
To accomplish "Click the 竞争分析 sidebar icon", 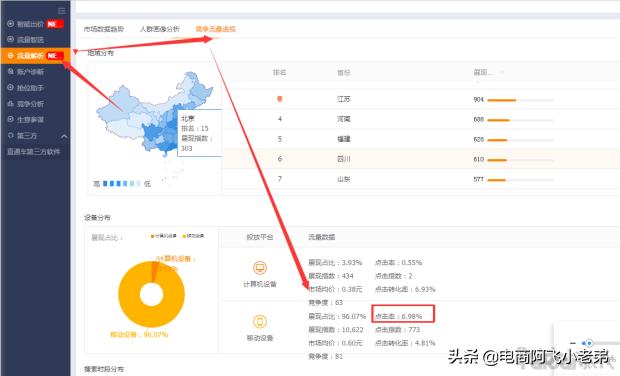I will 11,104.
